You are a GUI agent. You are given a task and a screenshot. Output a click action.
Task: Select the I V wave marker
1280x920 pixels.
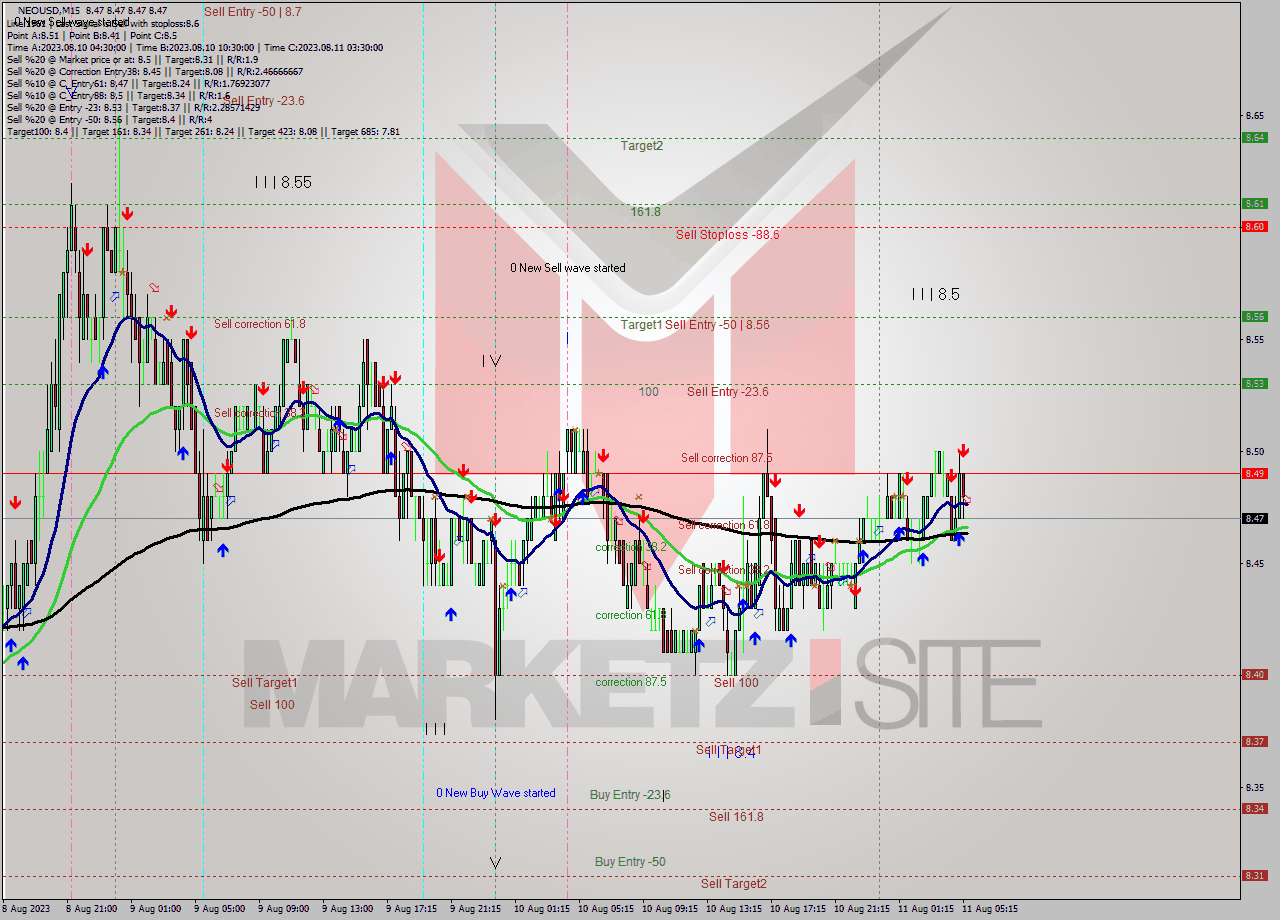[491, 360]
